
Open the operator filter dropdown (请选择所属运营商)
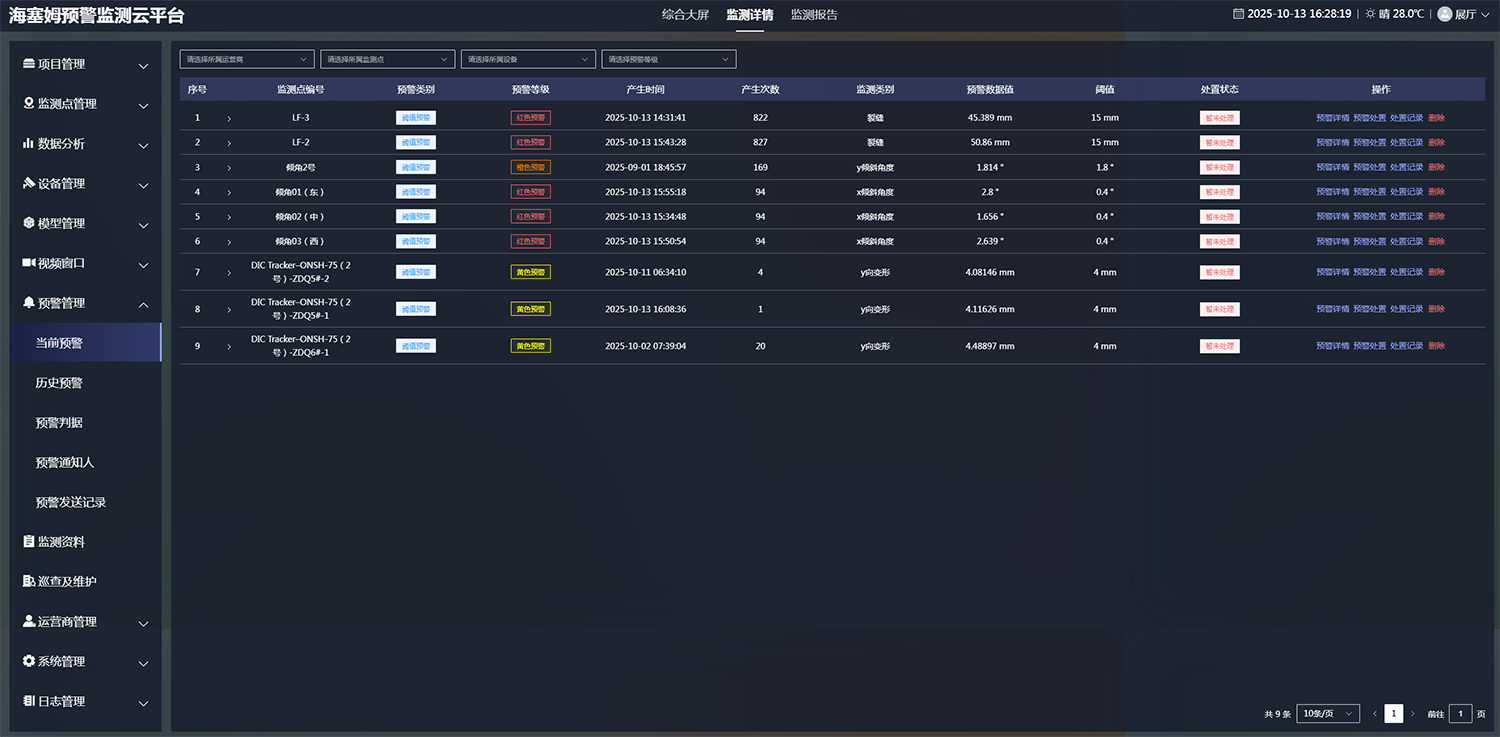click(x=247, y=59)
